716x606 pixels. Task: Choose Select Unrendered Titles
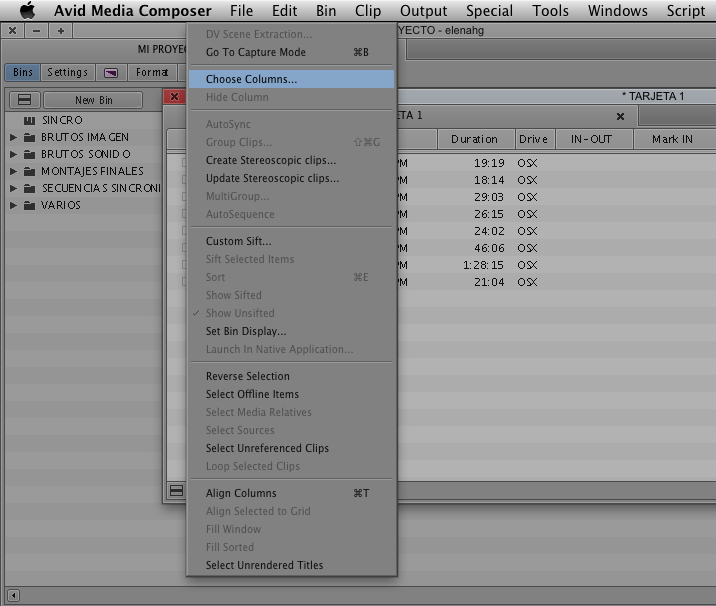(291, 565)
